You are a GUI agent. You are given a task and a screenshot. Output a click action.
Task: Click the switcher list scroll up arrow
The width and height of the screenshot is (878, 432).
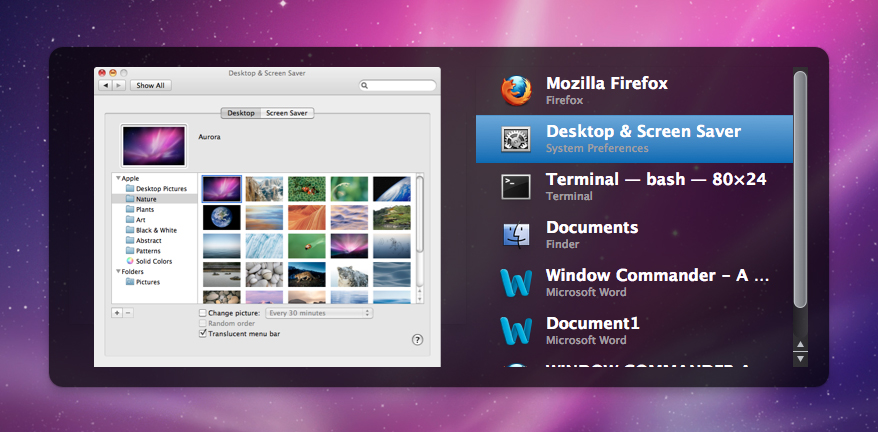[x=800, y=345]
